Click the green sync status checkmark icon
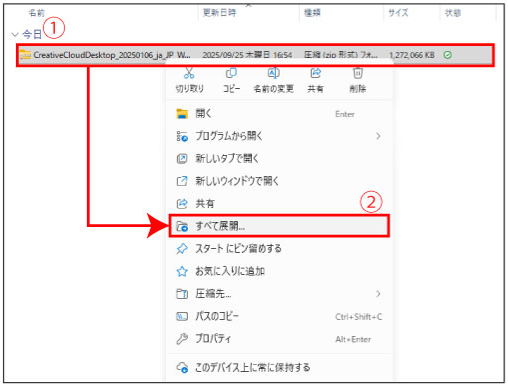This screenshot has width=508, height=386. tap(448, 55)
